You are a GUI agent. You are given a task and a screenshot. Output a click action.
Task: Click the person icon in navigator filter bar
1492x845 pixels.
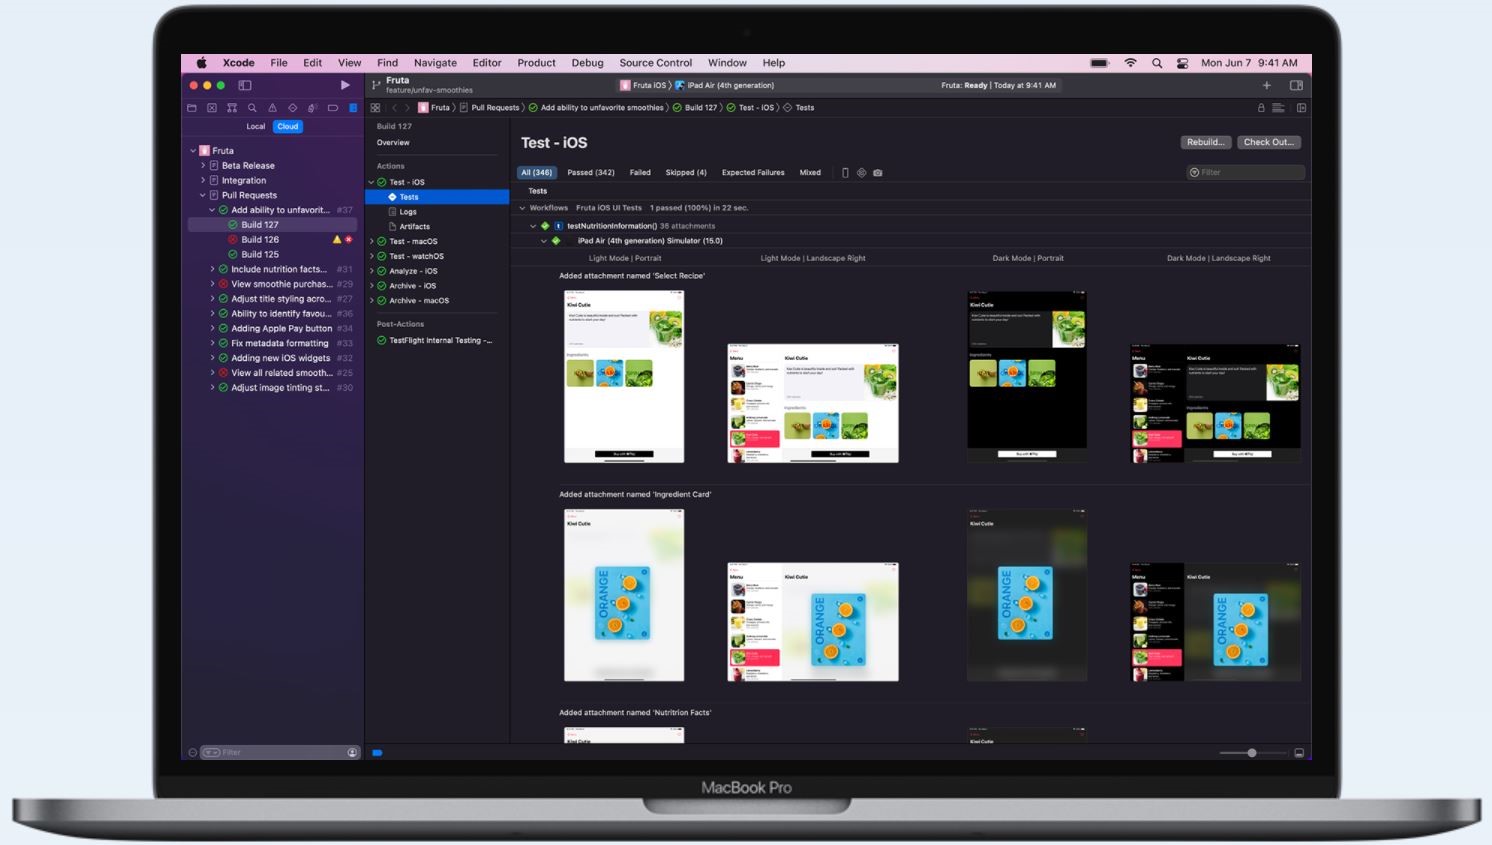pyautogui.click(x=352, y=752)
